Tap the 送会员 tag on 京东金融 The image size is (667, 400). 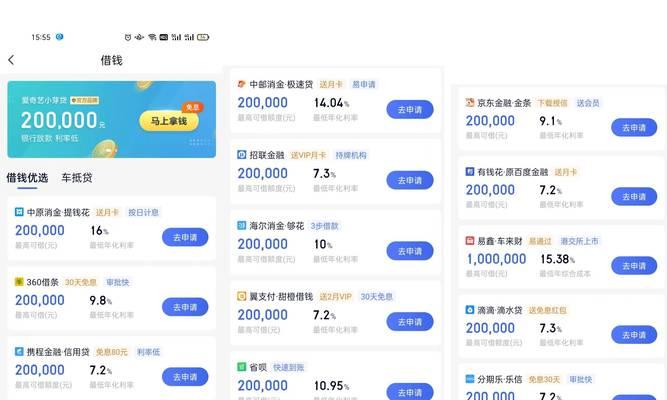tap(588, 103)
